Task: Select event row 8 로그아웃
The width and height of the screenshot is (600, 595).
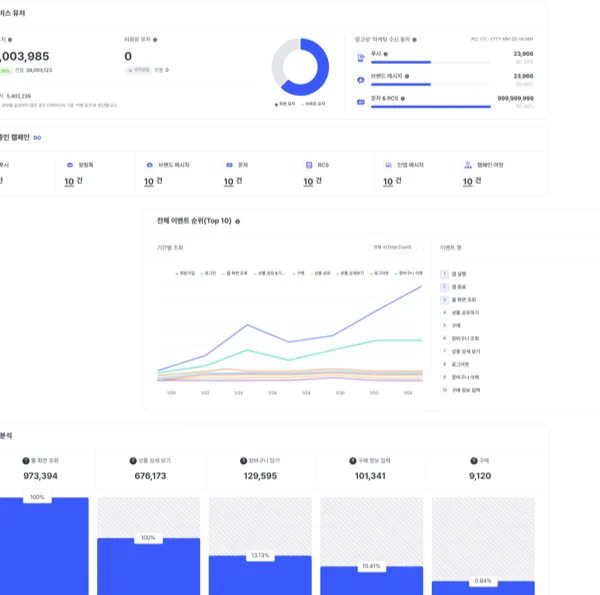Action: [455, 364]
